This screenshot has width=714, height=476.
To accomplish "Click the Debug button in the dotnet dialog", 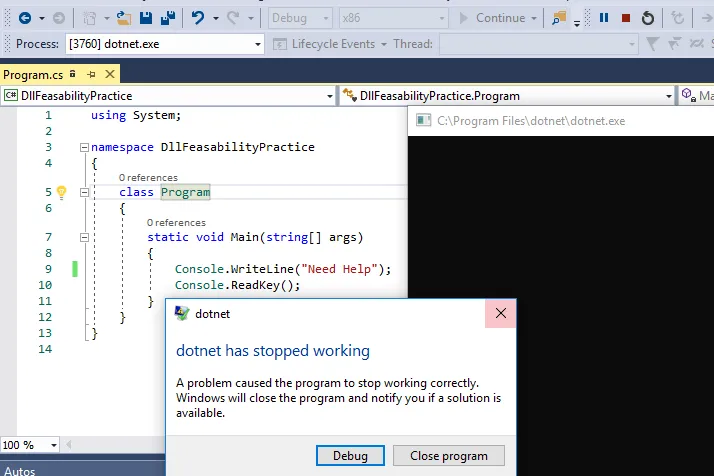I will point(350,456).
